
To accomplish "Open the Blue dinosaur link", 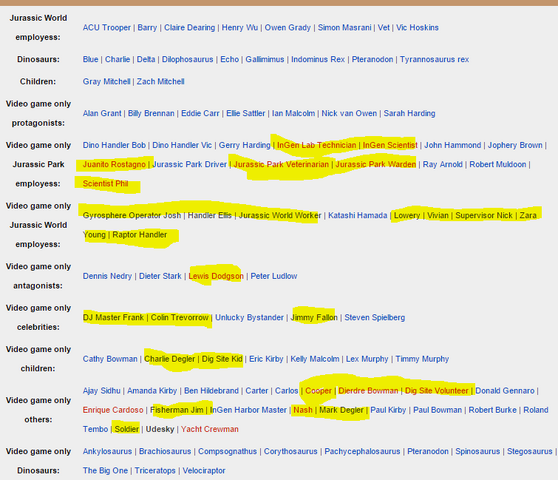I will 90,59.
